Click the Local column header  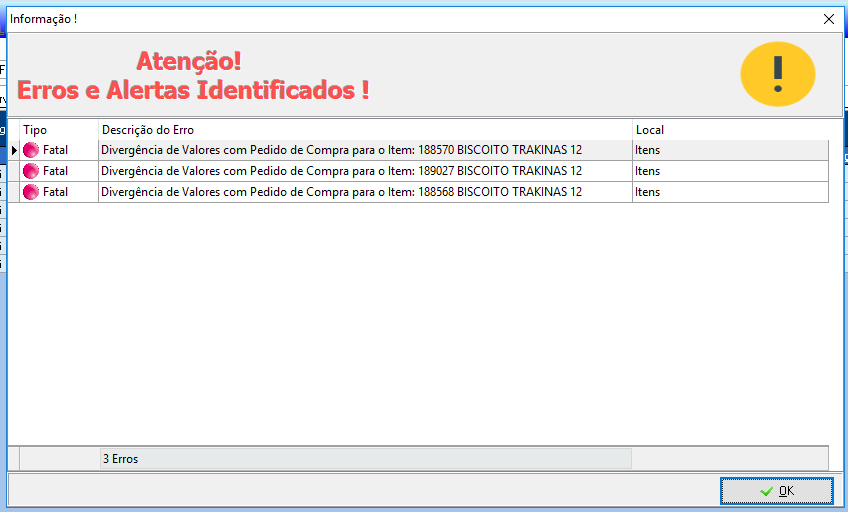730,130
